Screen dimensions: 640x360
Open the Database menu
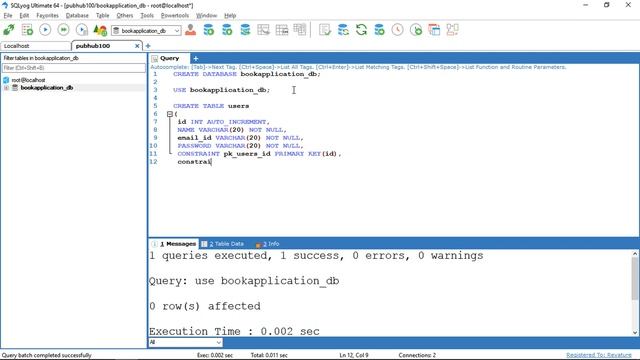(77, 16)
